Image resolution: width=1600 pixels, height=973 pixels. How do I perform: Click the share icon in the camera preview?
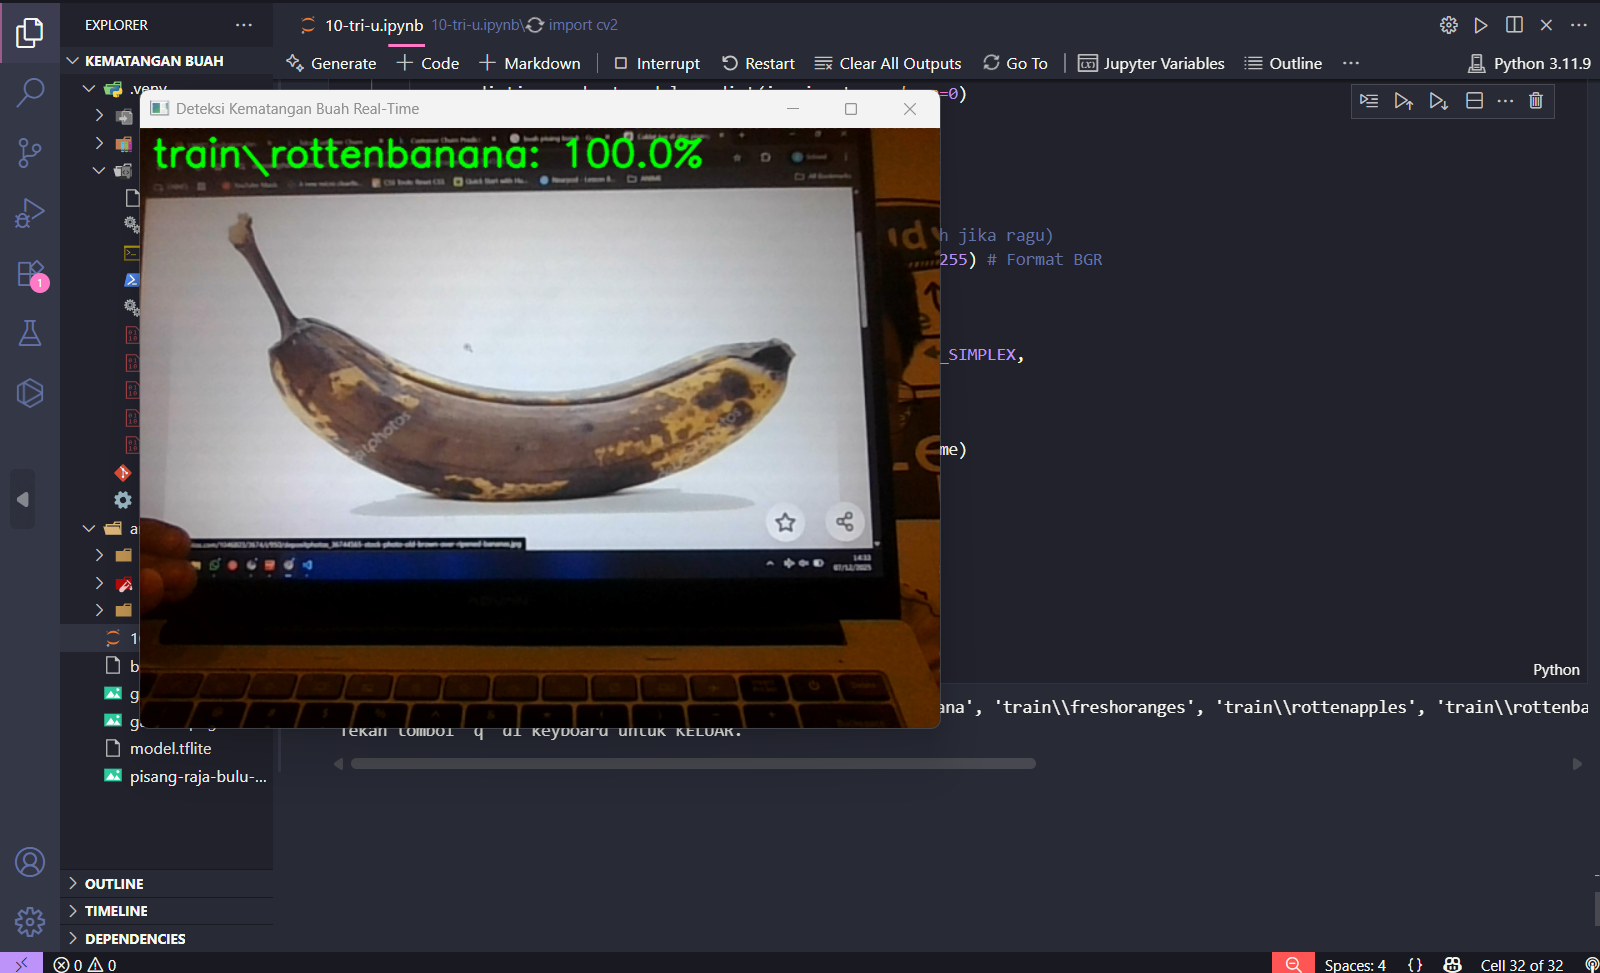pyautogui.click(x=845, y=521)
